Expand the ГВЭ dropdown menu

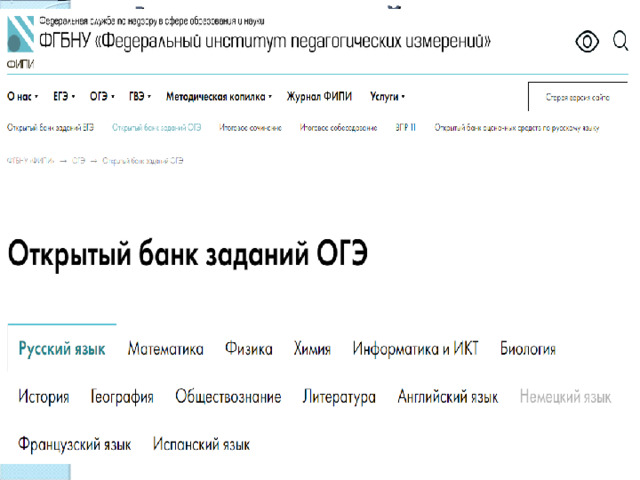140,96
